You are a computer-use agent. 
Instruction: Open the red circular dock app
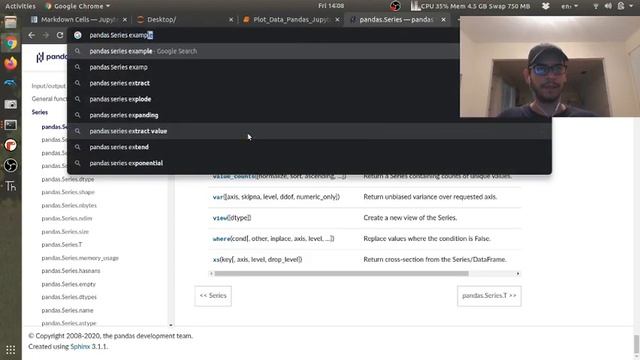click(x=11, y=145)
